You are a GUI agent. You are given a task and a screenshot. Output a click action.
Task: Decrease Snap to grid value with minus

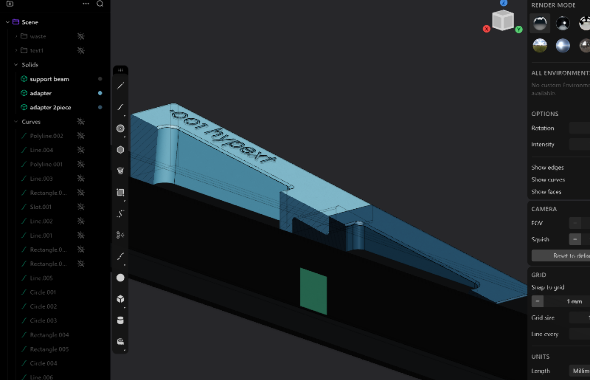[x=537, y=301]
